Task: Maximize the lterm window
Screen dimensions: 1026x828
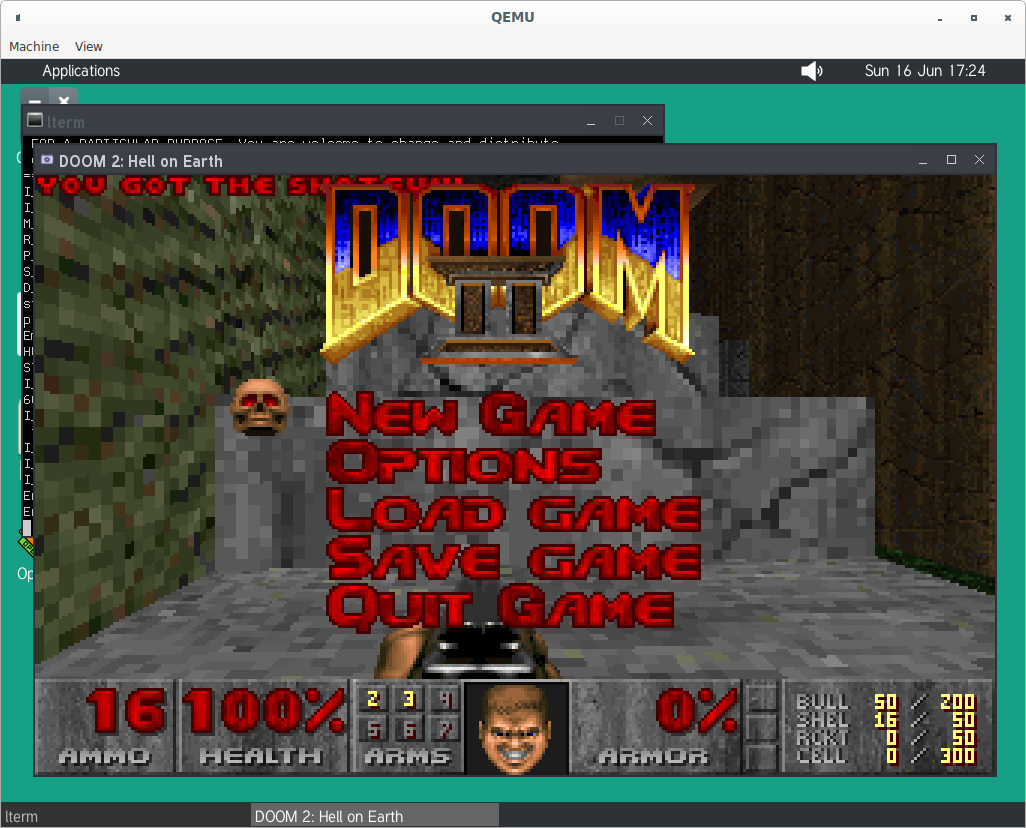Action: pyautogui.click(x=620, y=120)
